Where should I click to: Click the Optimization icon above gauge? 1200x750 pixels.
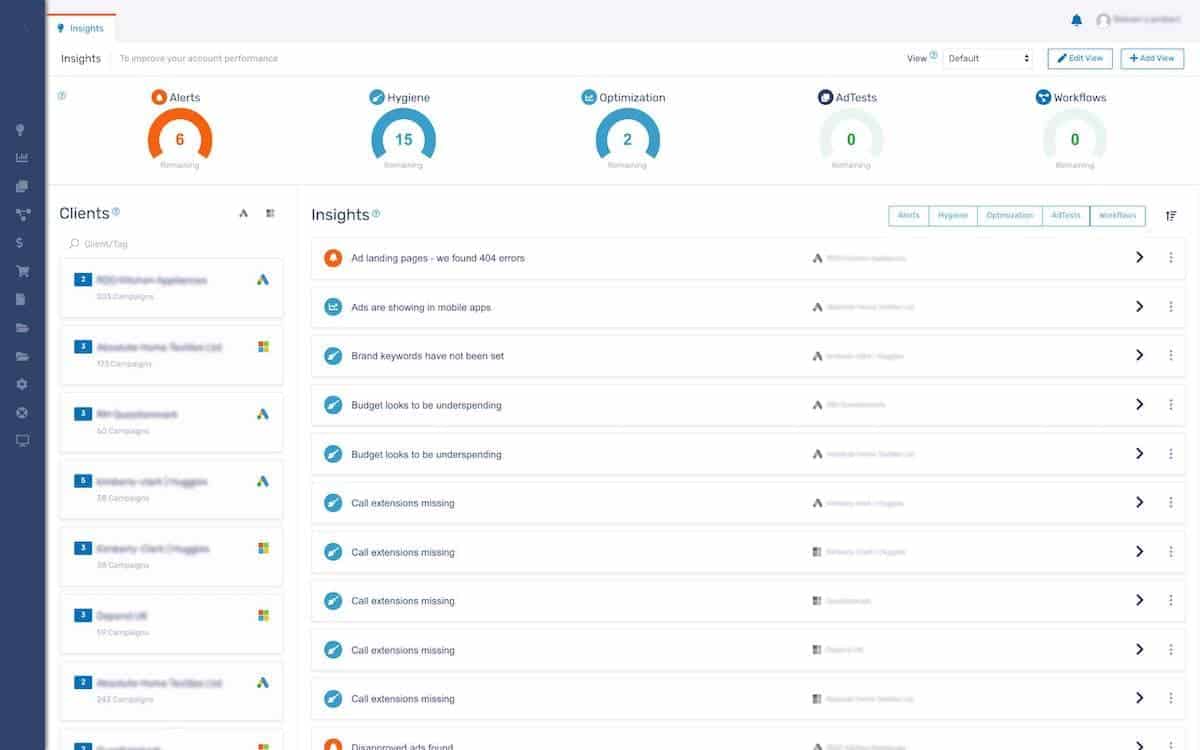[589, 97]
